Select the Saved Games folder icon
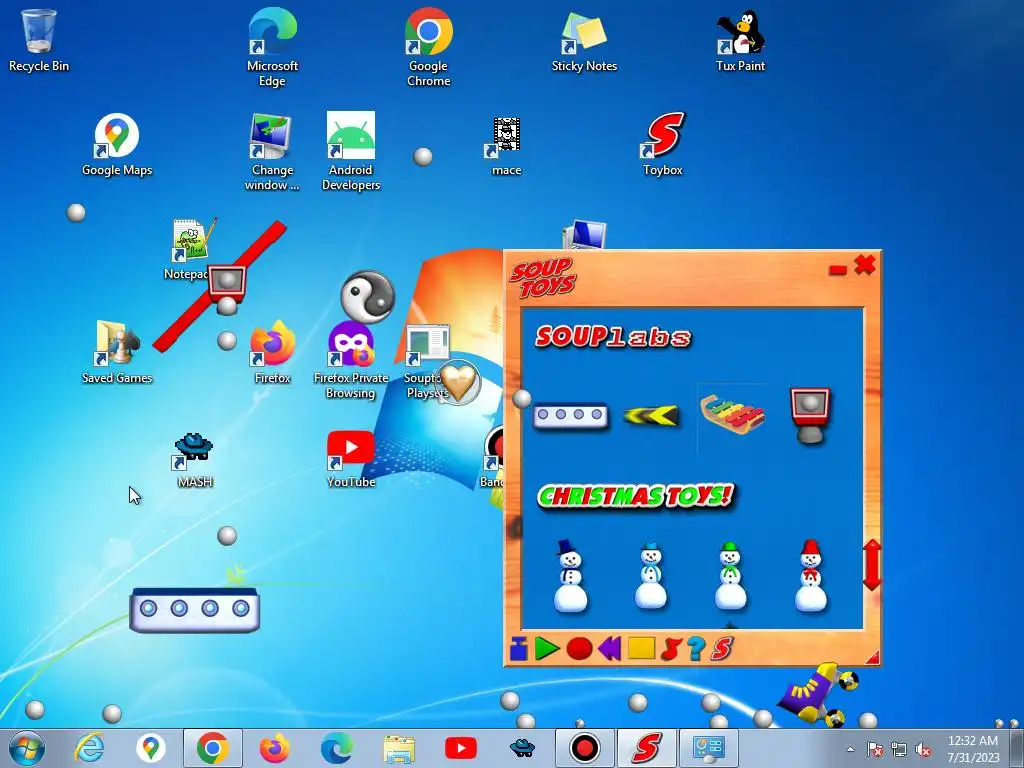 (x=117, y=353)
